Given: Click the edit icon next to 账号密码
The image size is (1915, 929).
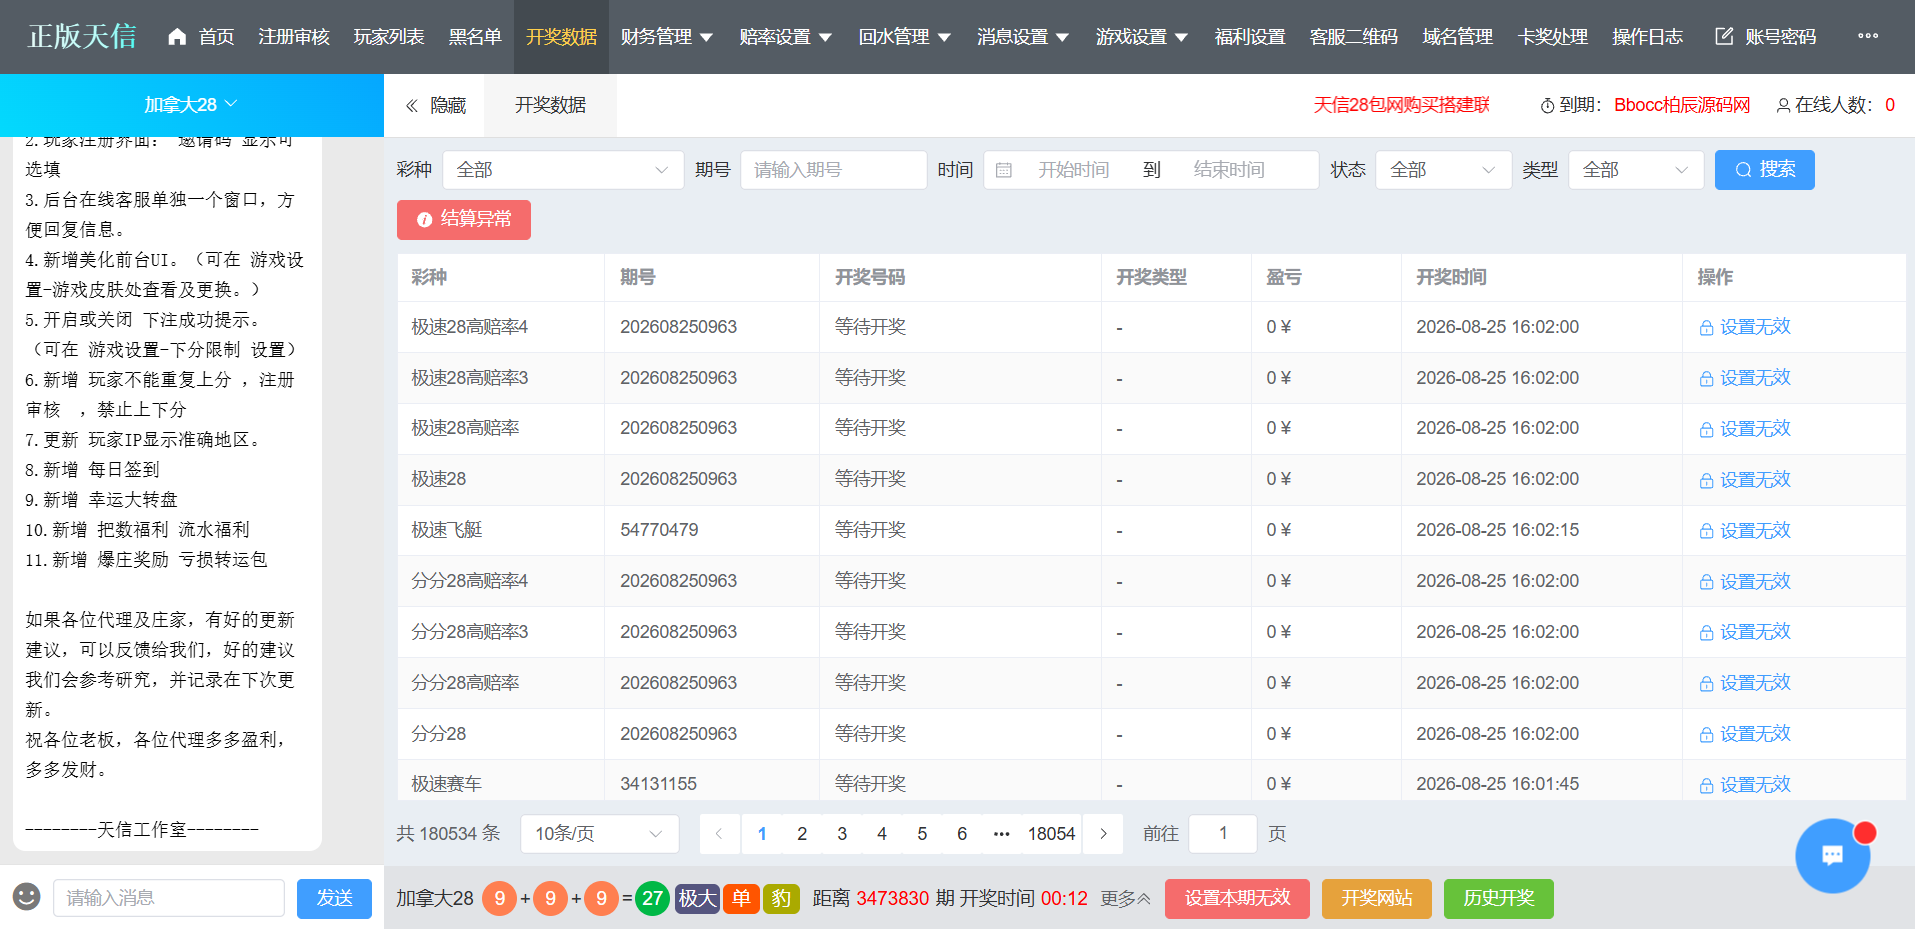Looking at the screenshot, I should pos(1724,36).
